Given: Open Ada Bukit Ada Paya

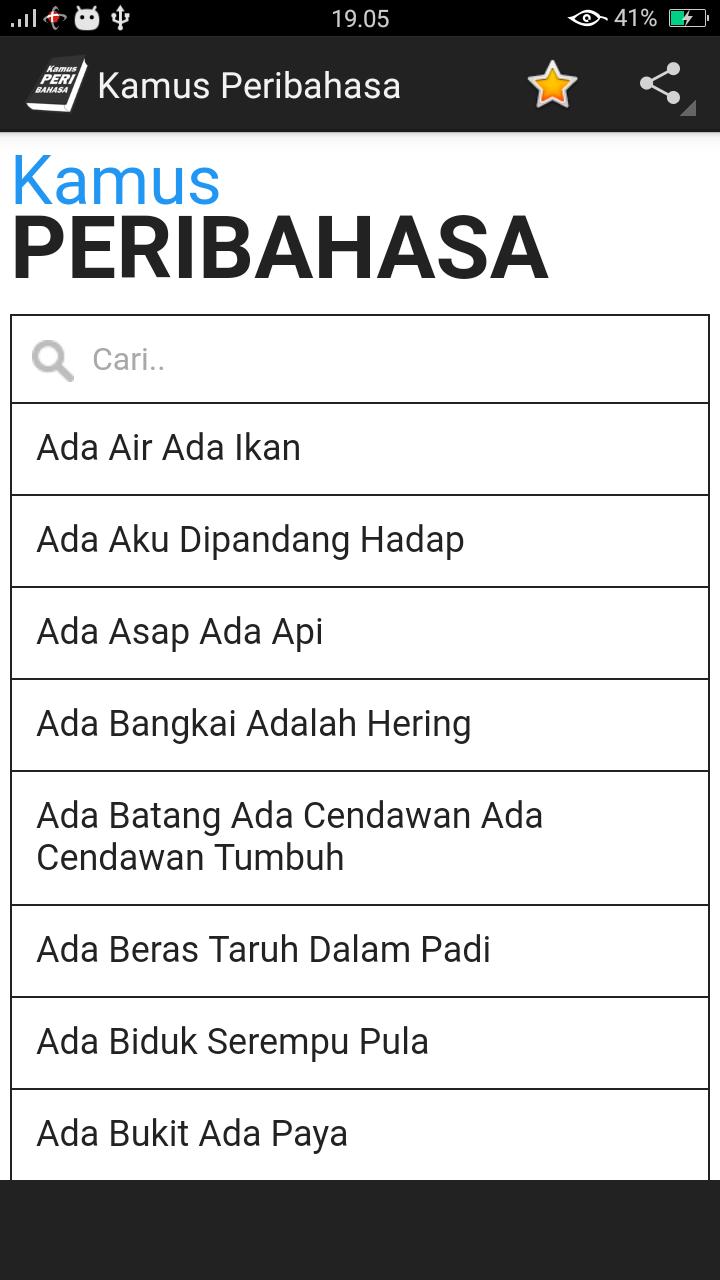Looking at the screenshot, I should [360, 1135].
